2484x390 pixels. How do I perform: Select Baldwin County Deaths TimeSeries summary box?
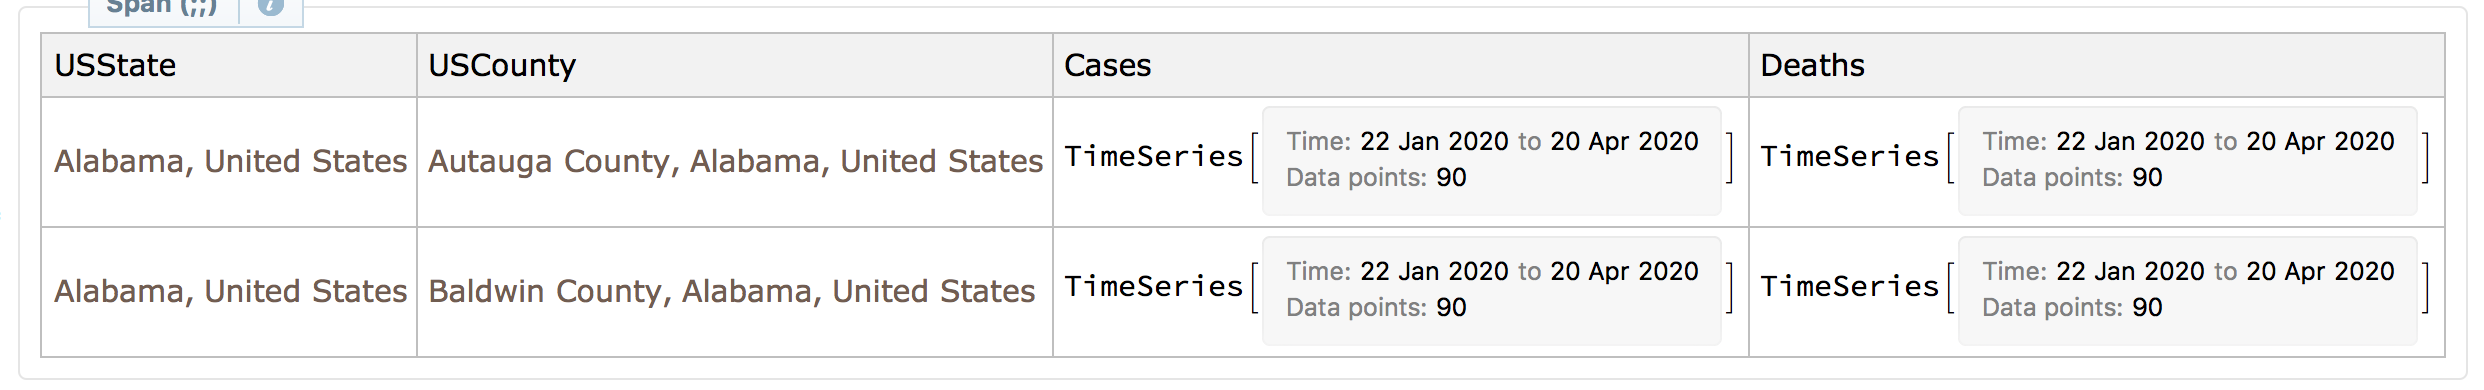[2188, 291]
